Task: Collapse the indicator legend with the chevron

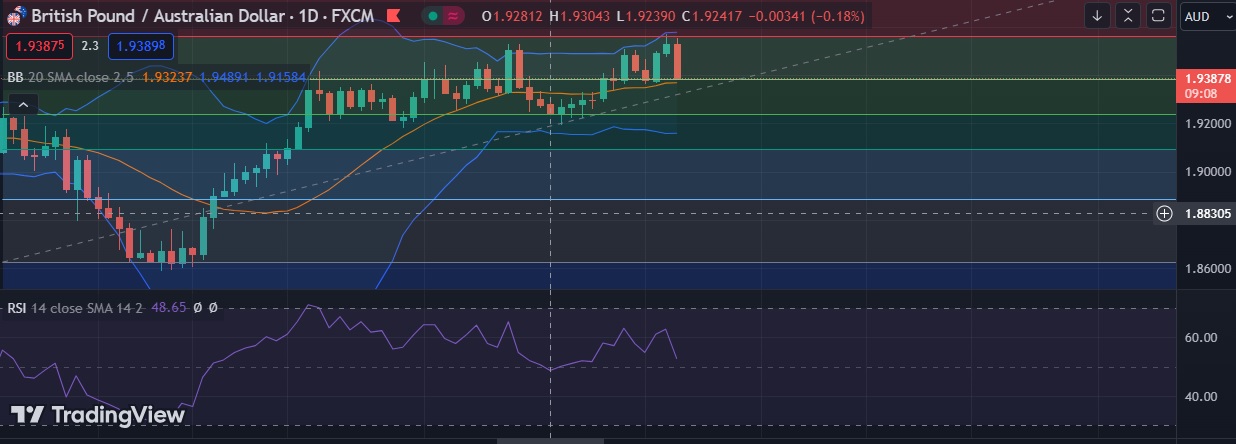Action: coord(24,103)
